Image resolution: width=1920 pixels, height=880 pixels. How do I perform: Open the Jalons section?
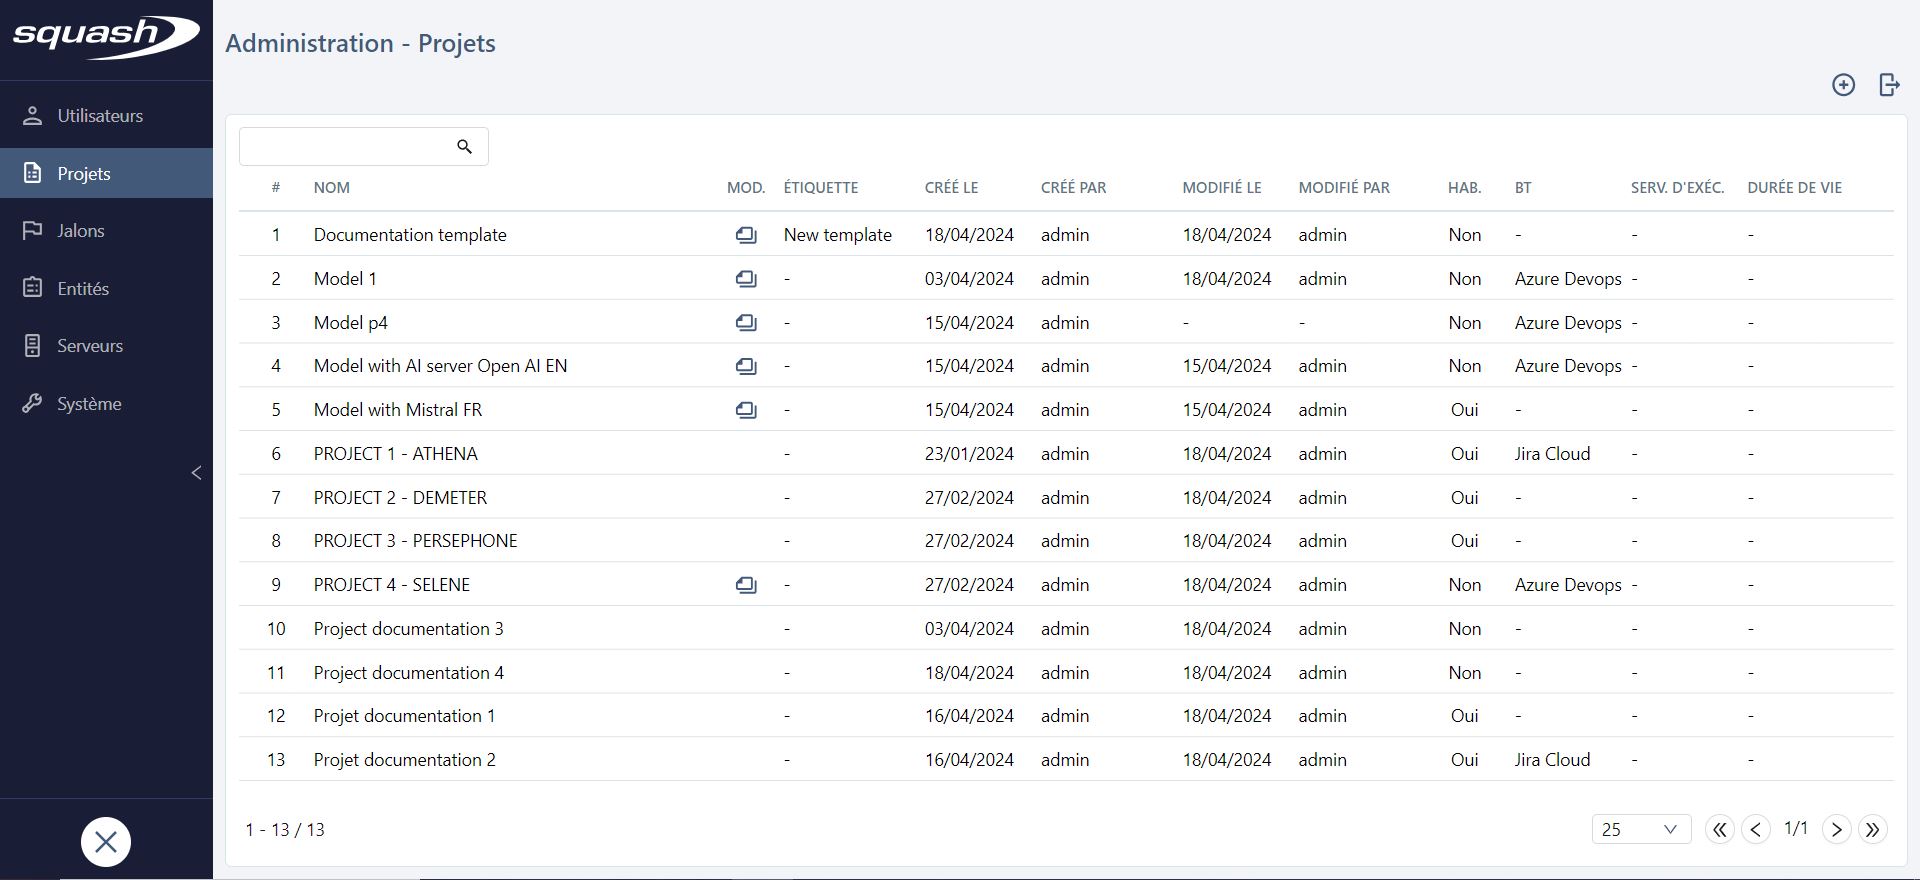81,231
